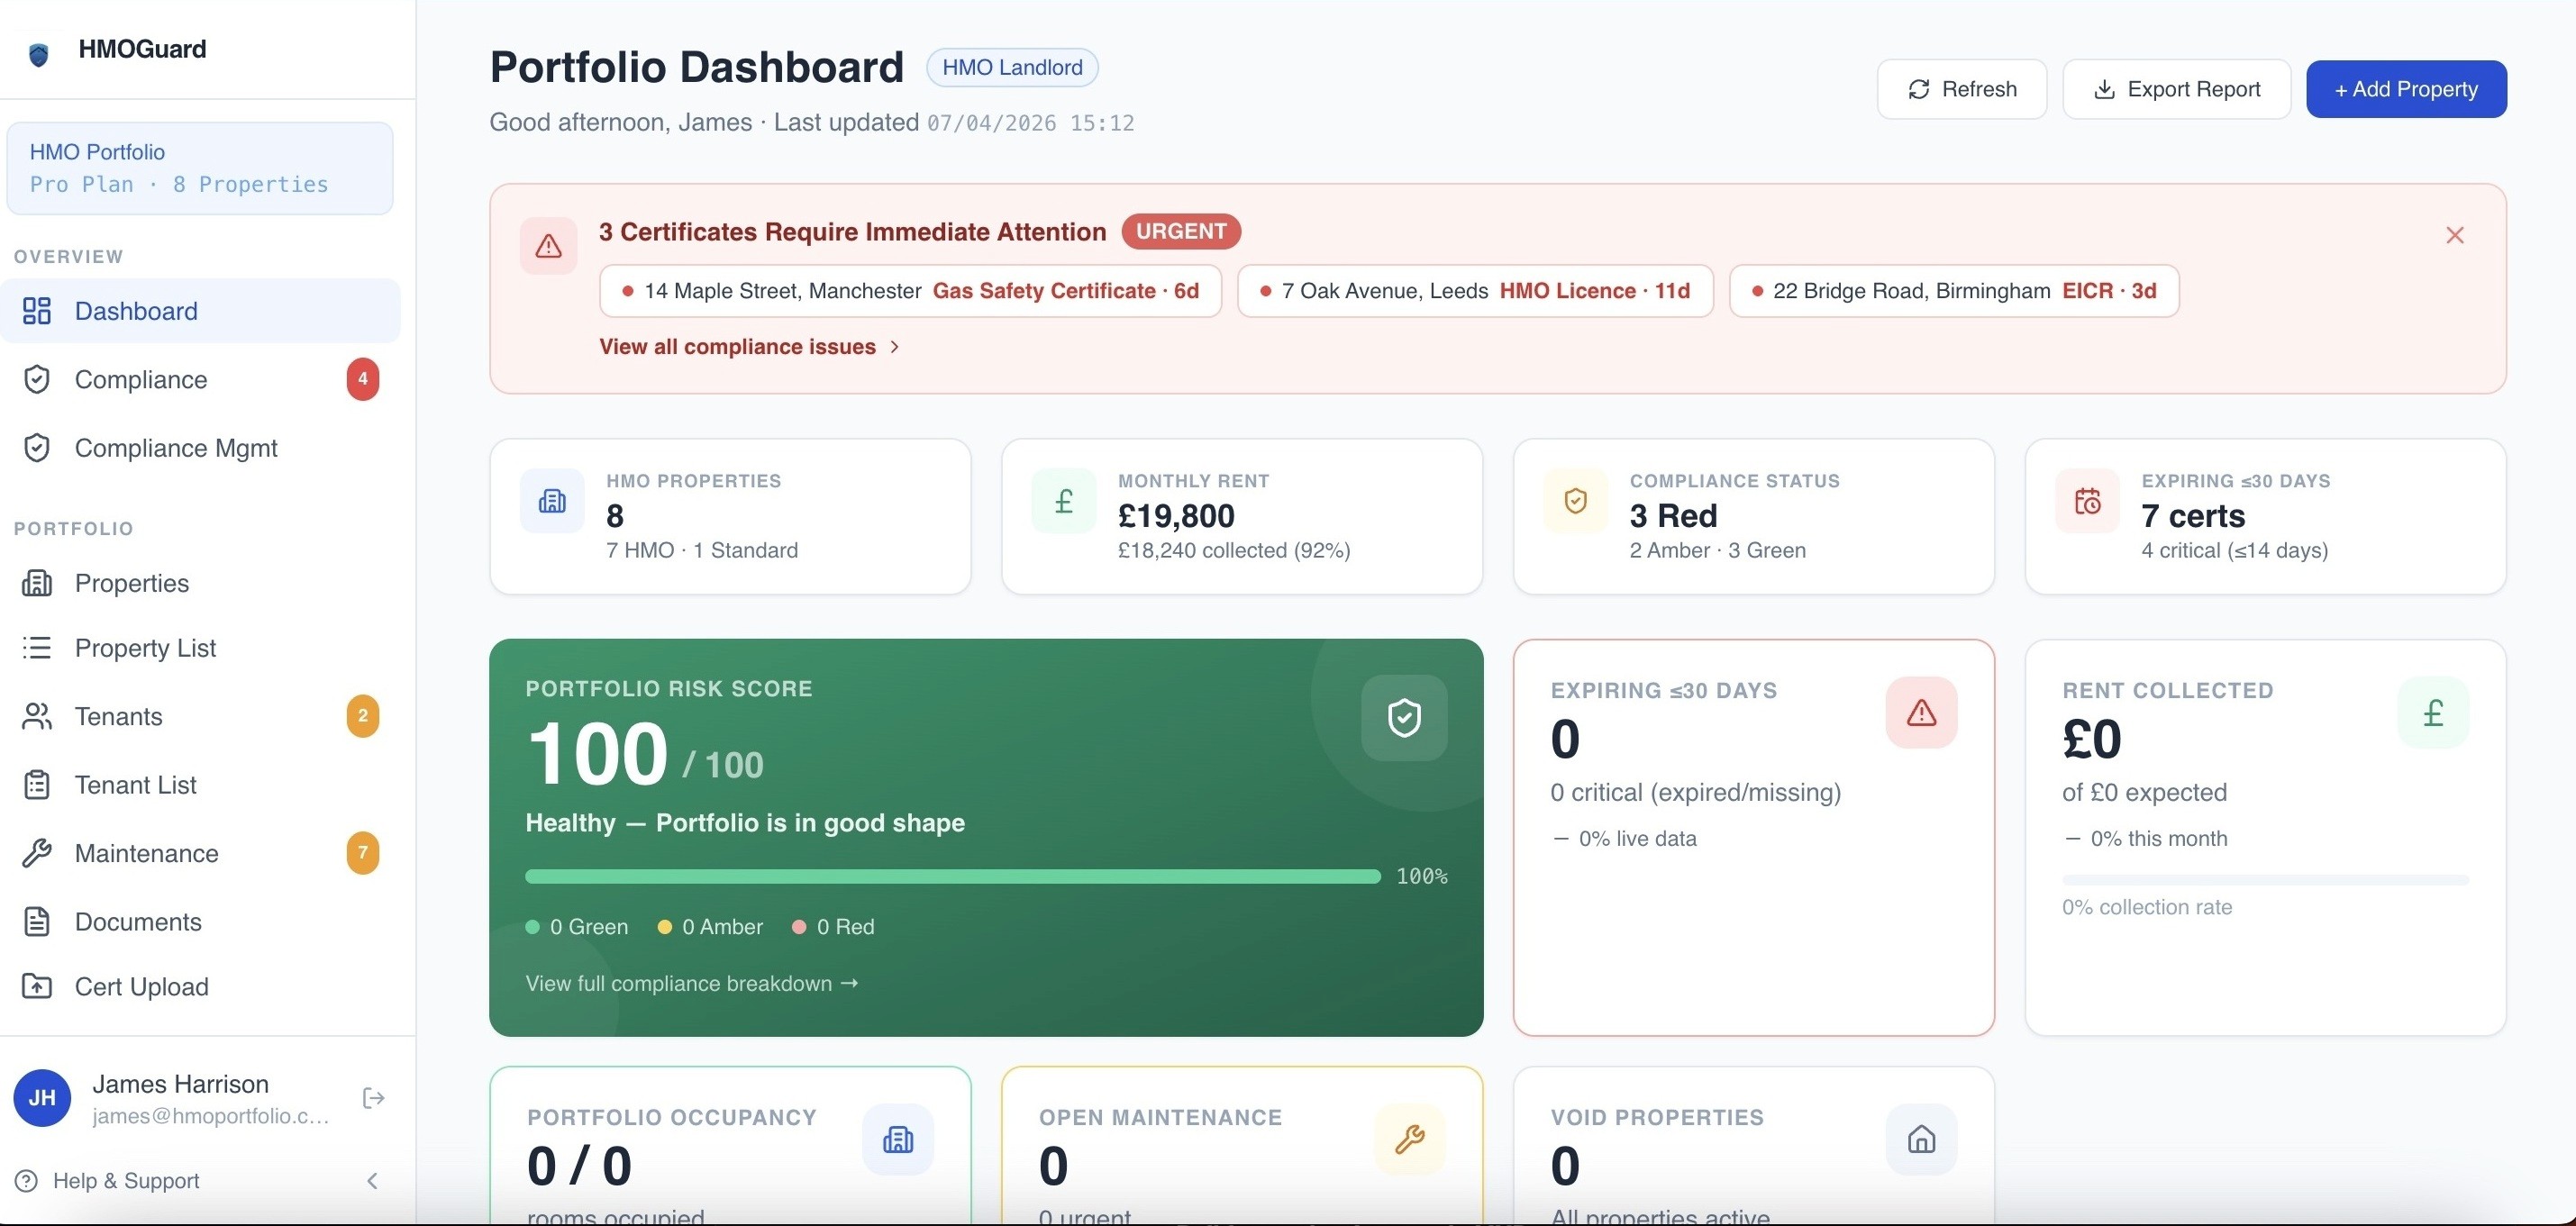Click the logout icon beside James Harrison
Viewport: 2576px width, 1226px height.
pos(373,1098)
